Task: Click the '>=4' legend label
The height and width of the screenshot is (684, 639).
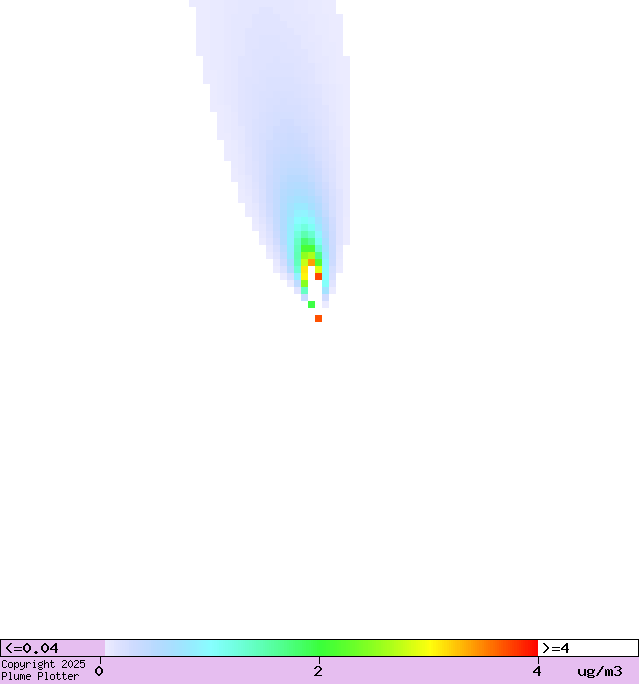Action: point(556,648)
